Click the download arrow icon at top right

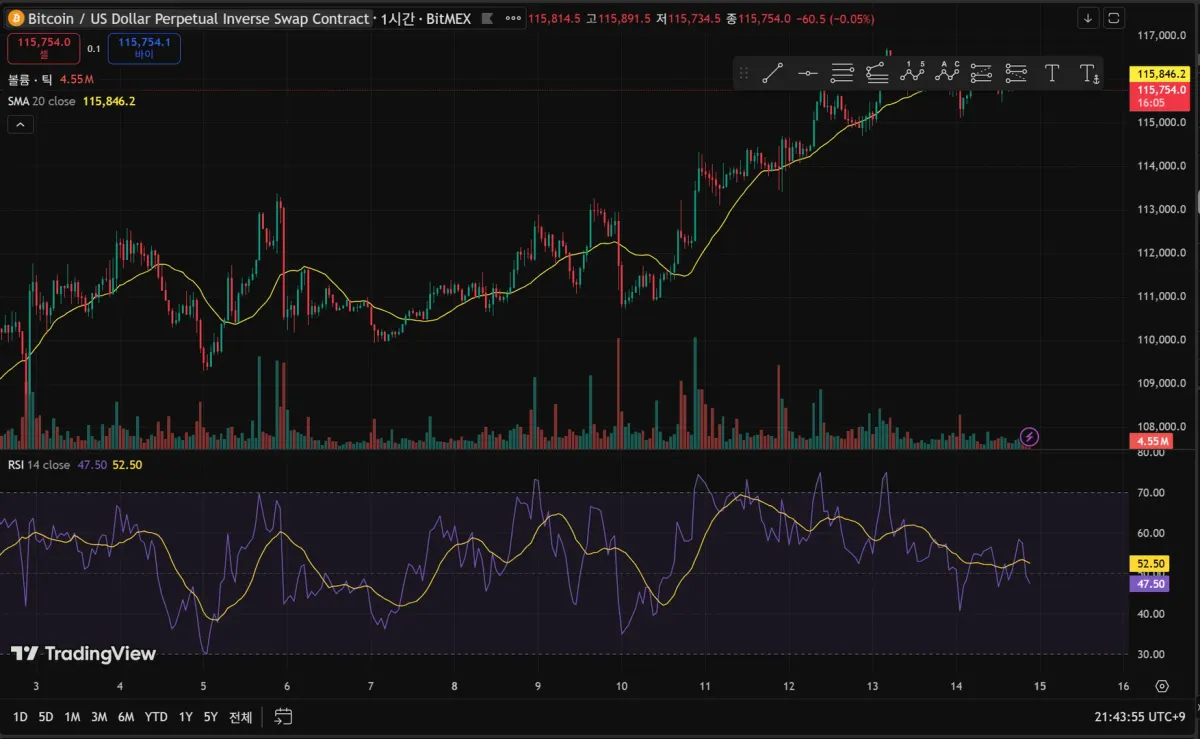click(1089, 18)
